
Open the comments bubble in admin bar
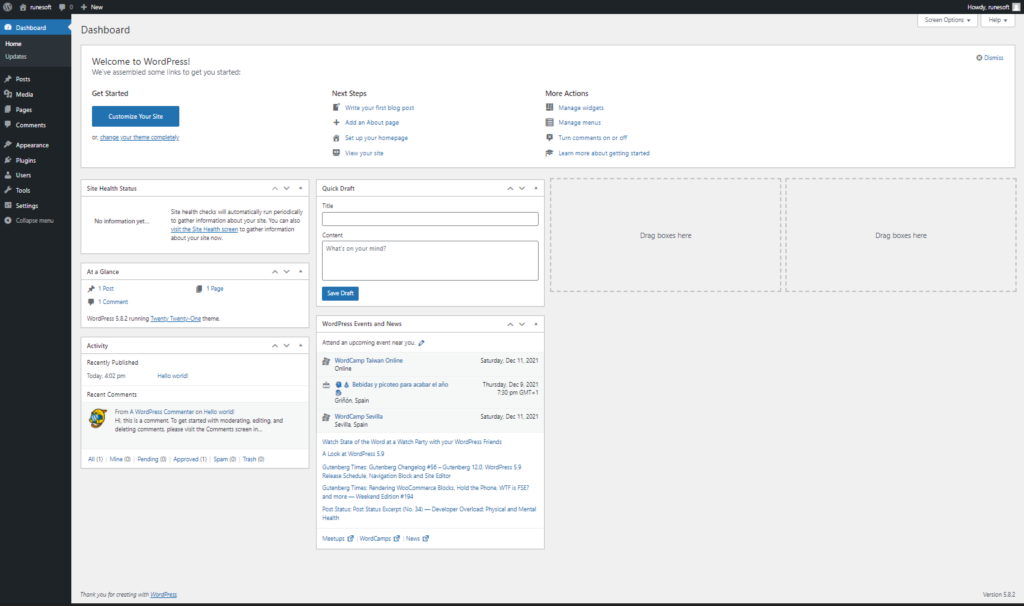coord(63,7)
